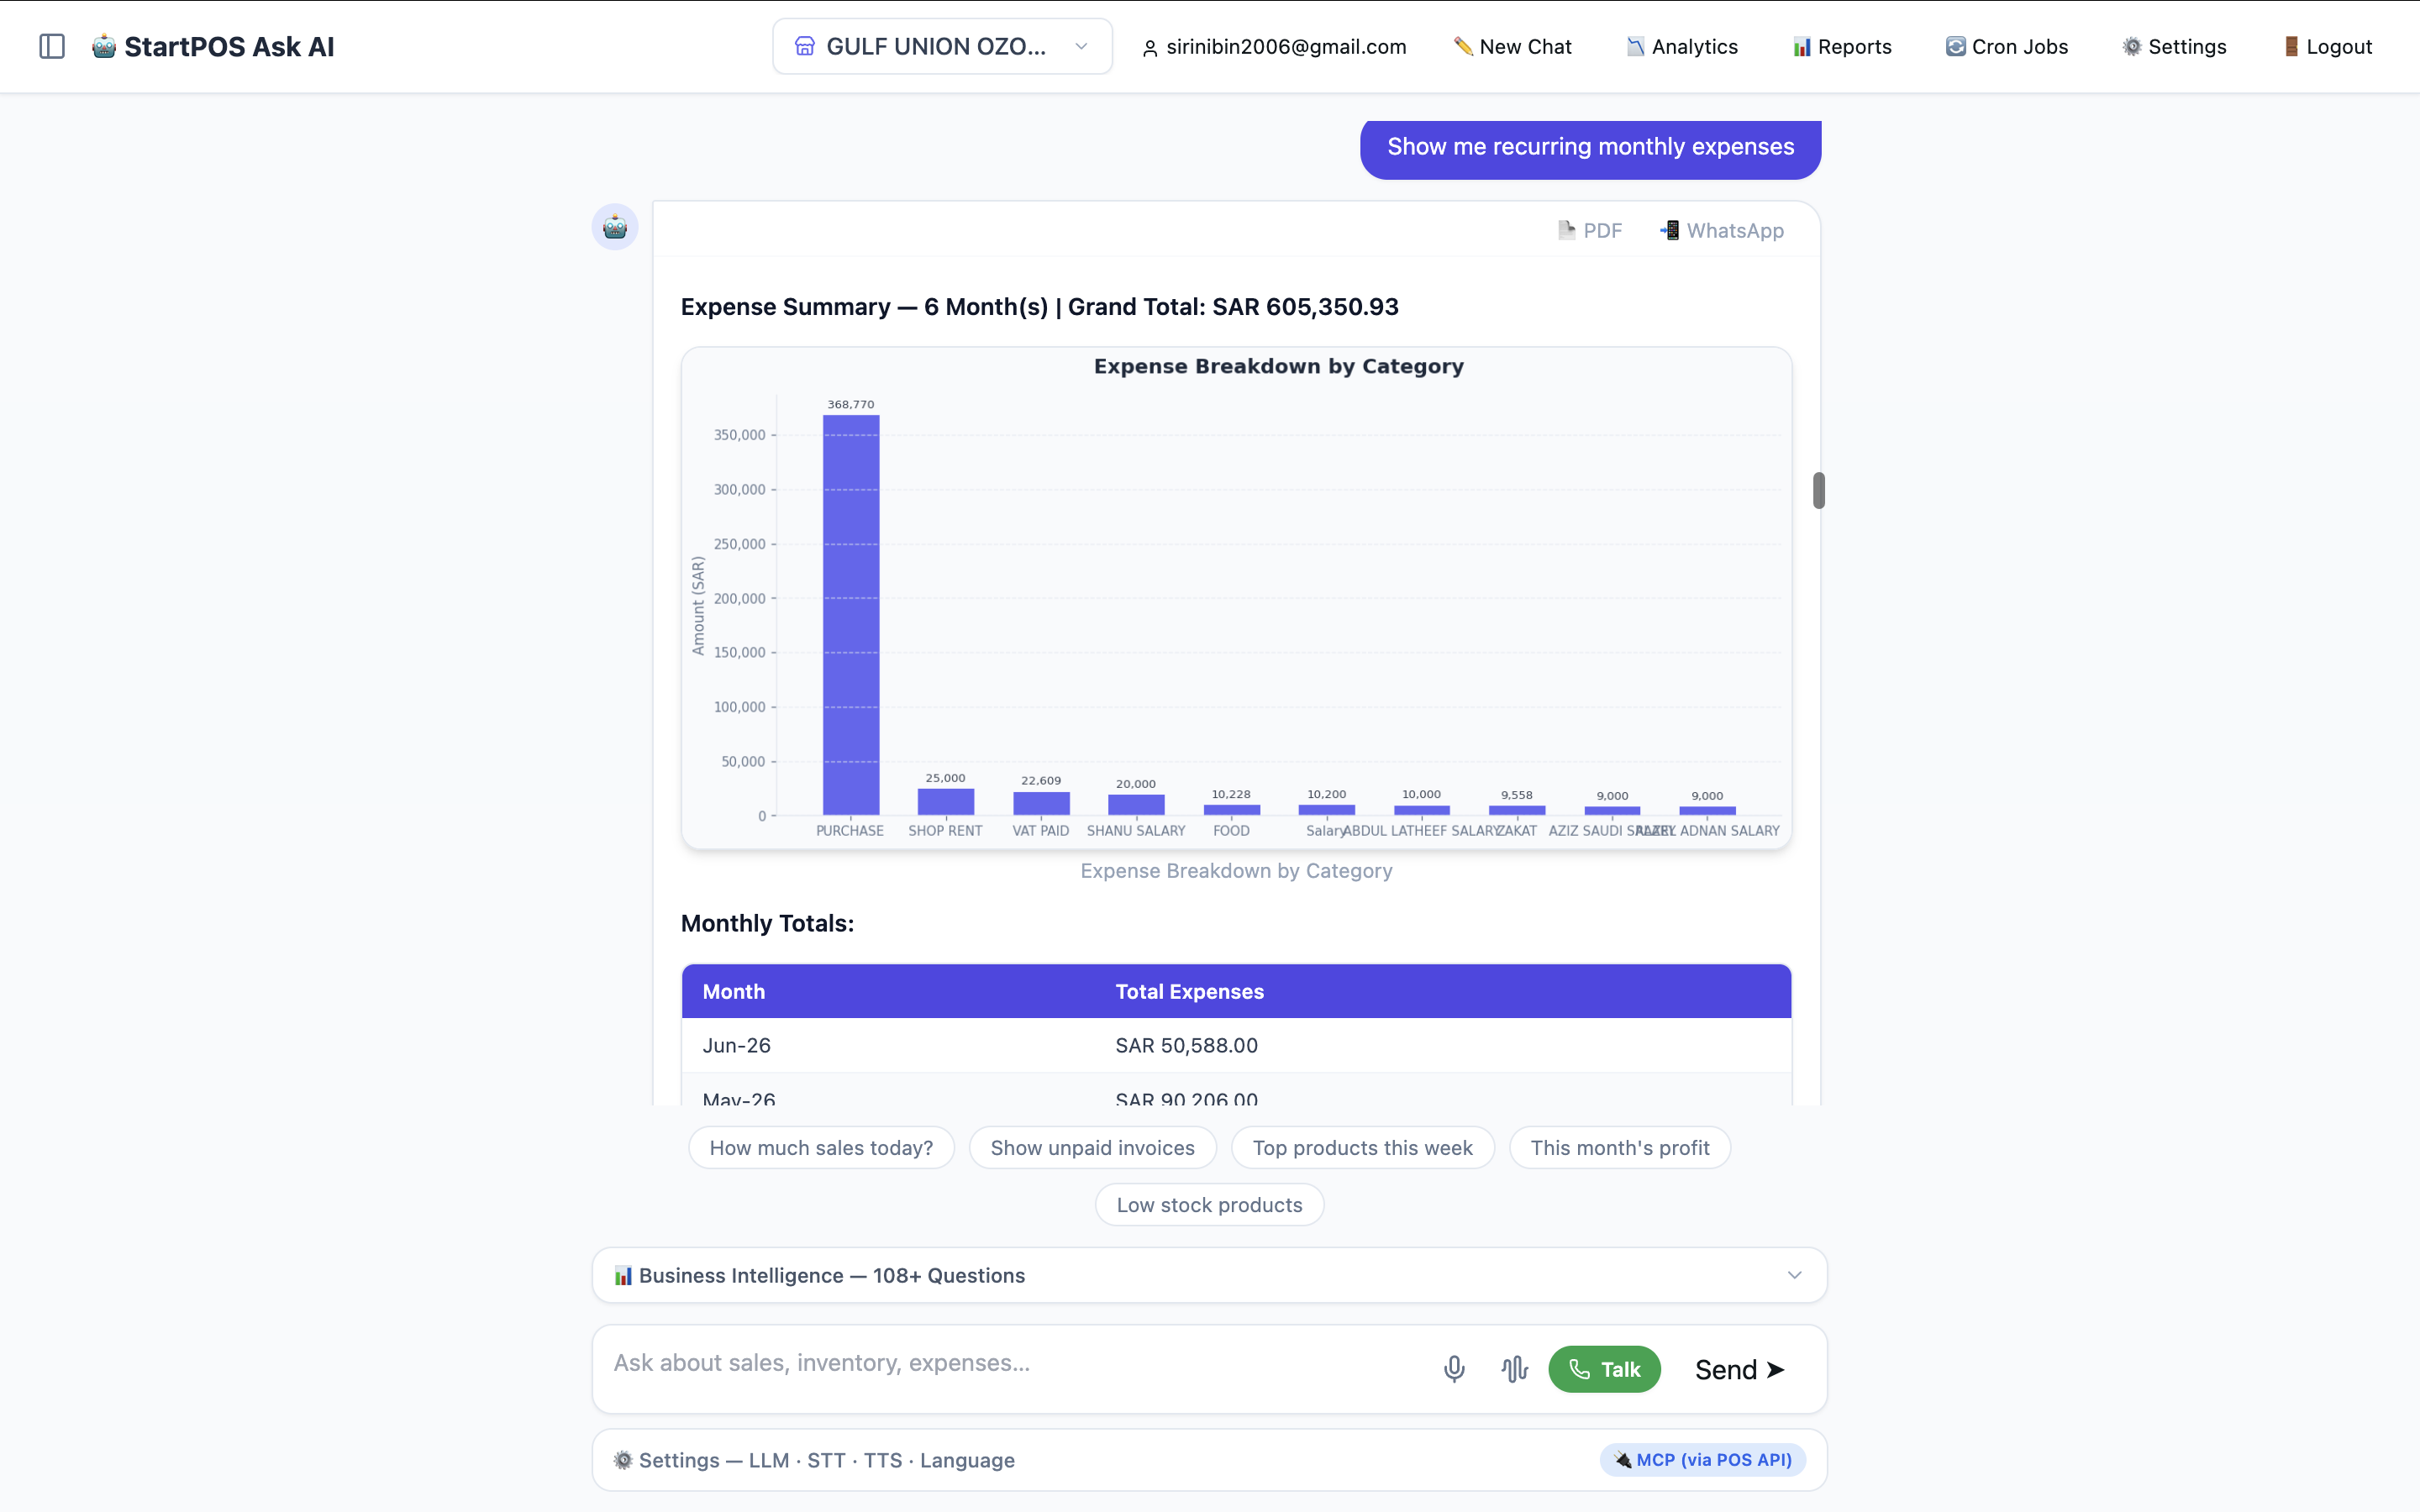Image resolution: width=2420 pixels, height=1512 pixels.
Task: Click the SHOP RENT bar in the chart
Action: click(x=945, y=802)
